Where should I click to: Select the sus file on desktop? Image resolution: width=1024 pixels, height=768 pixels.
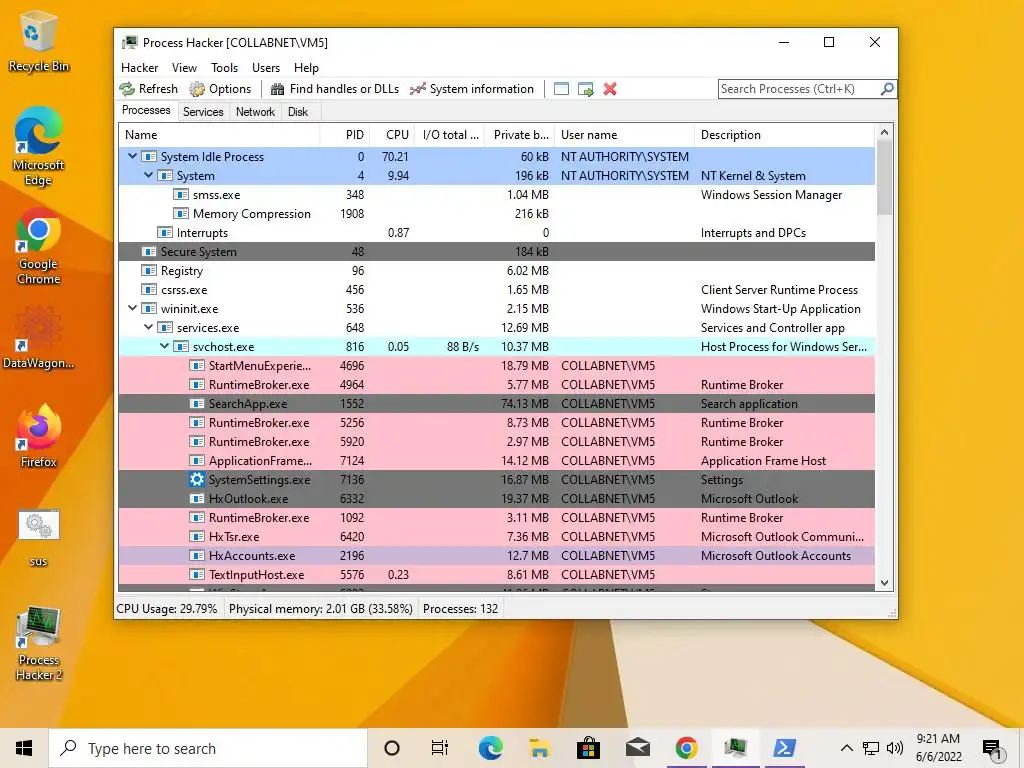pos(39,537)
